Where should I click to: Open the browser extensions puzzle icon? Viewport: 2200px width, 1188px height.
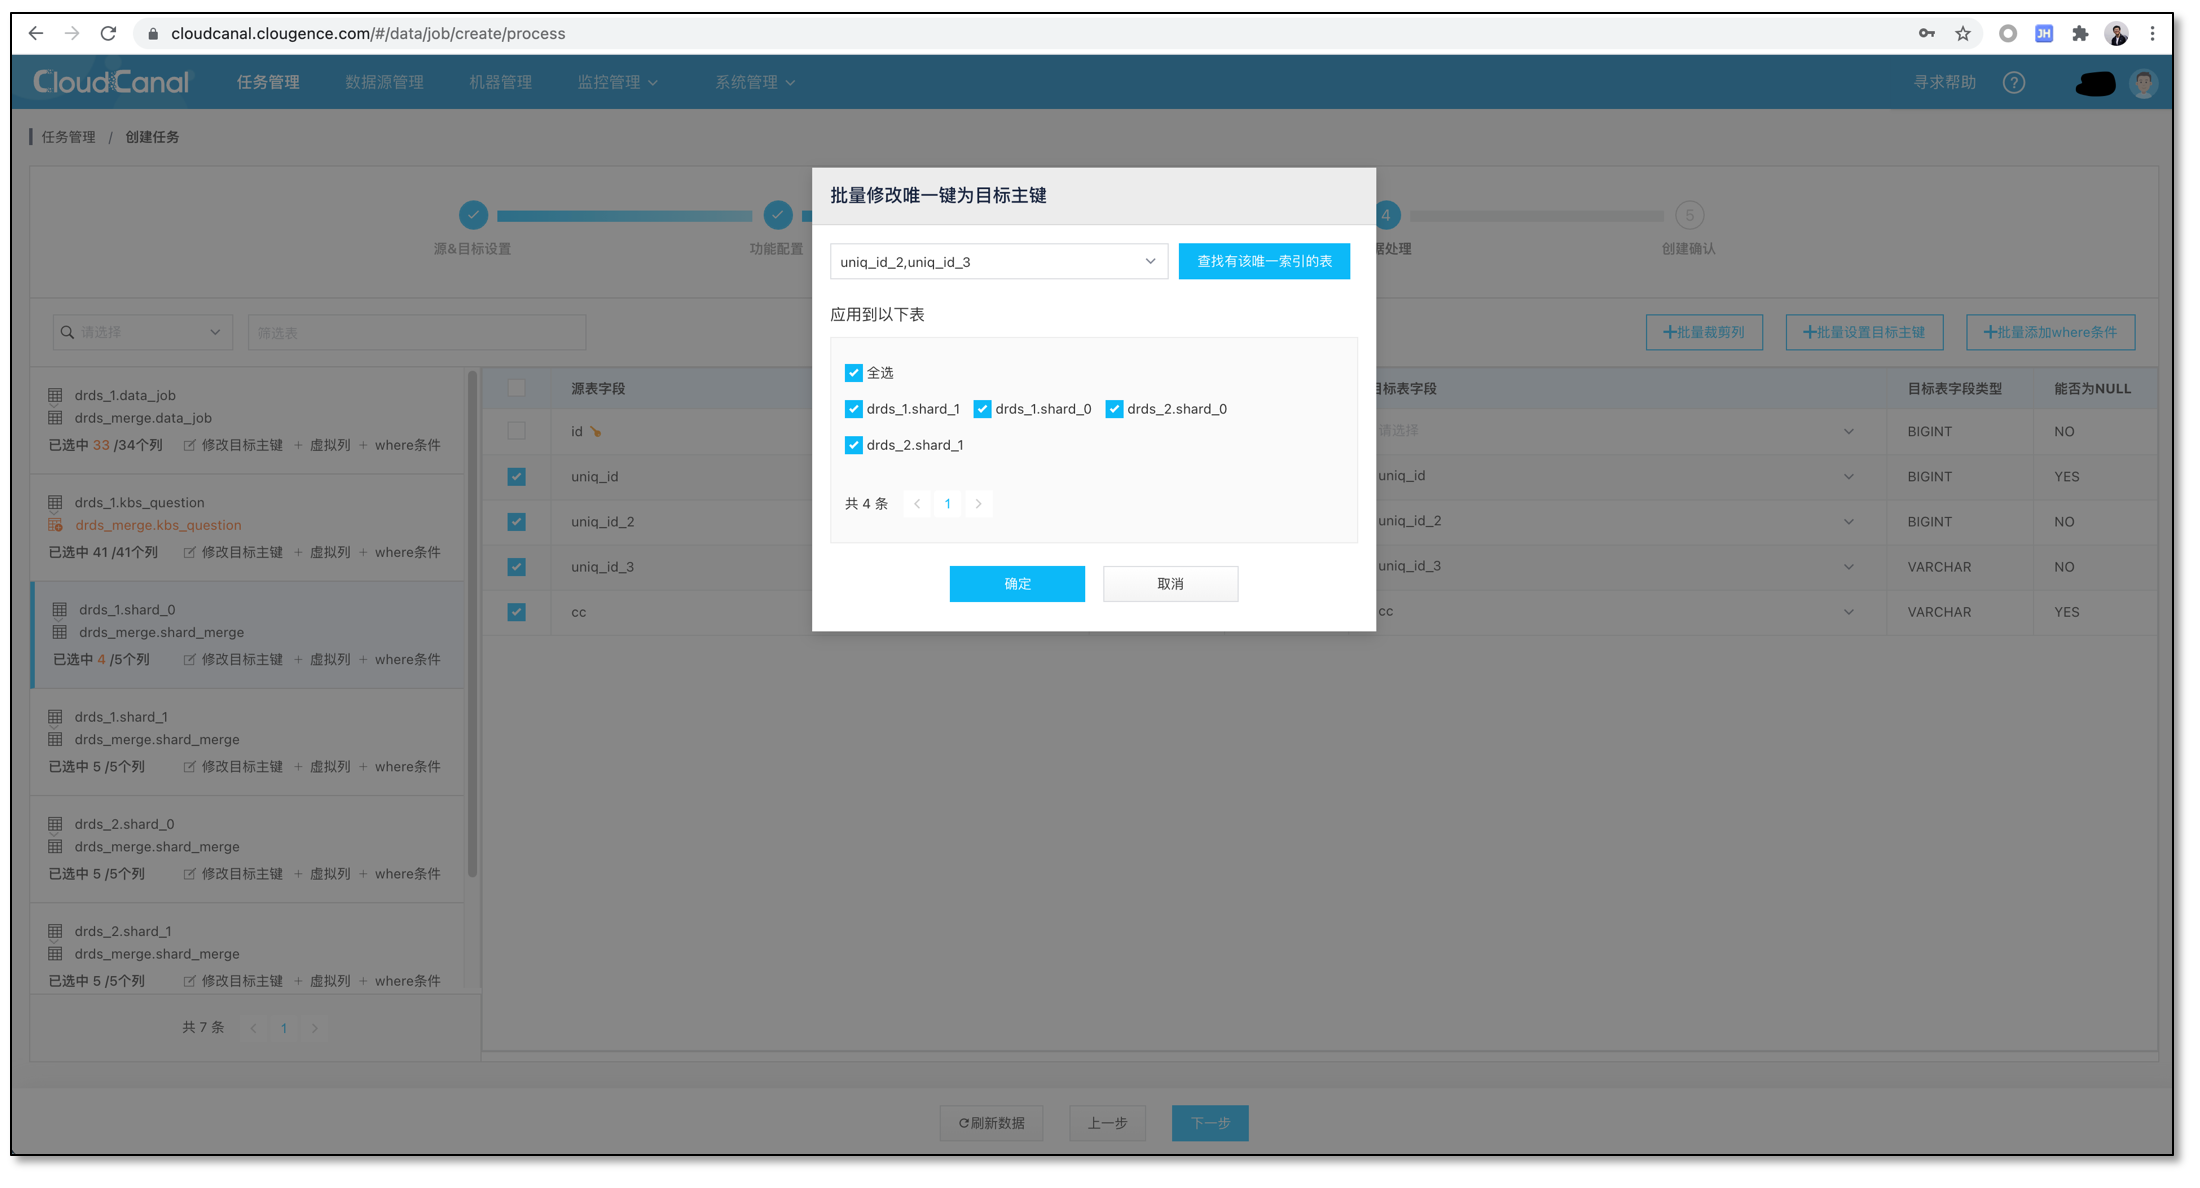[2080, 33]
